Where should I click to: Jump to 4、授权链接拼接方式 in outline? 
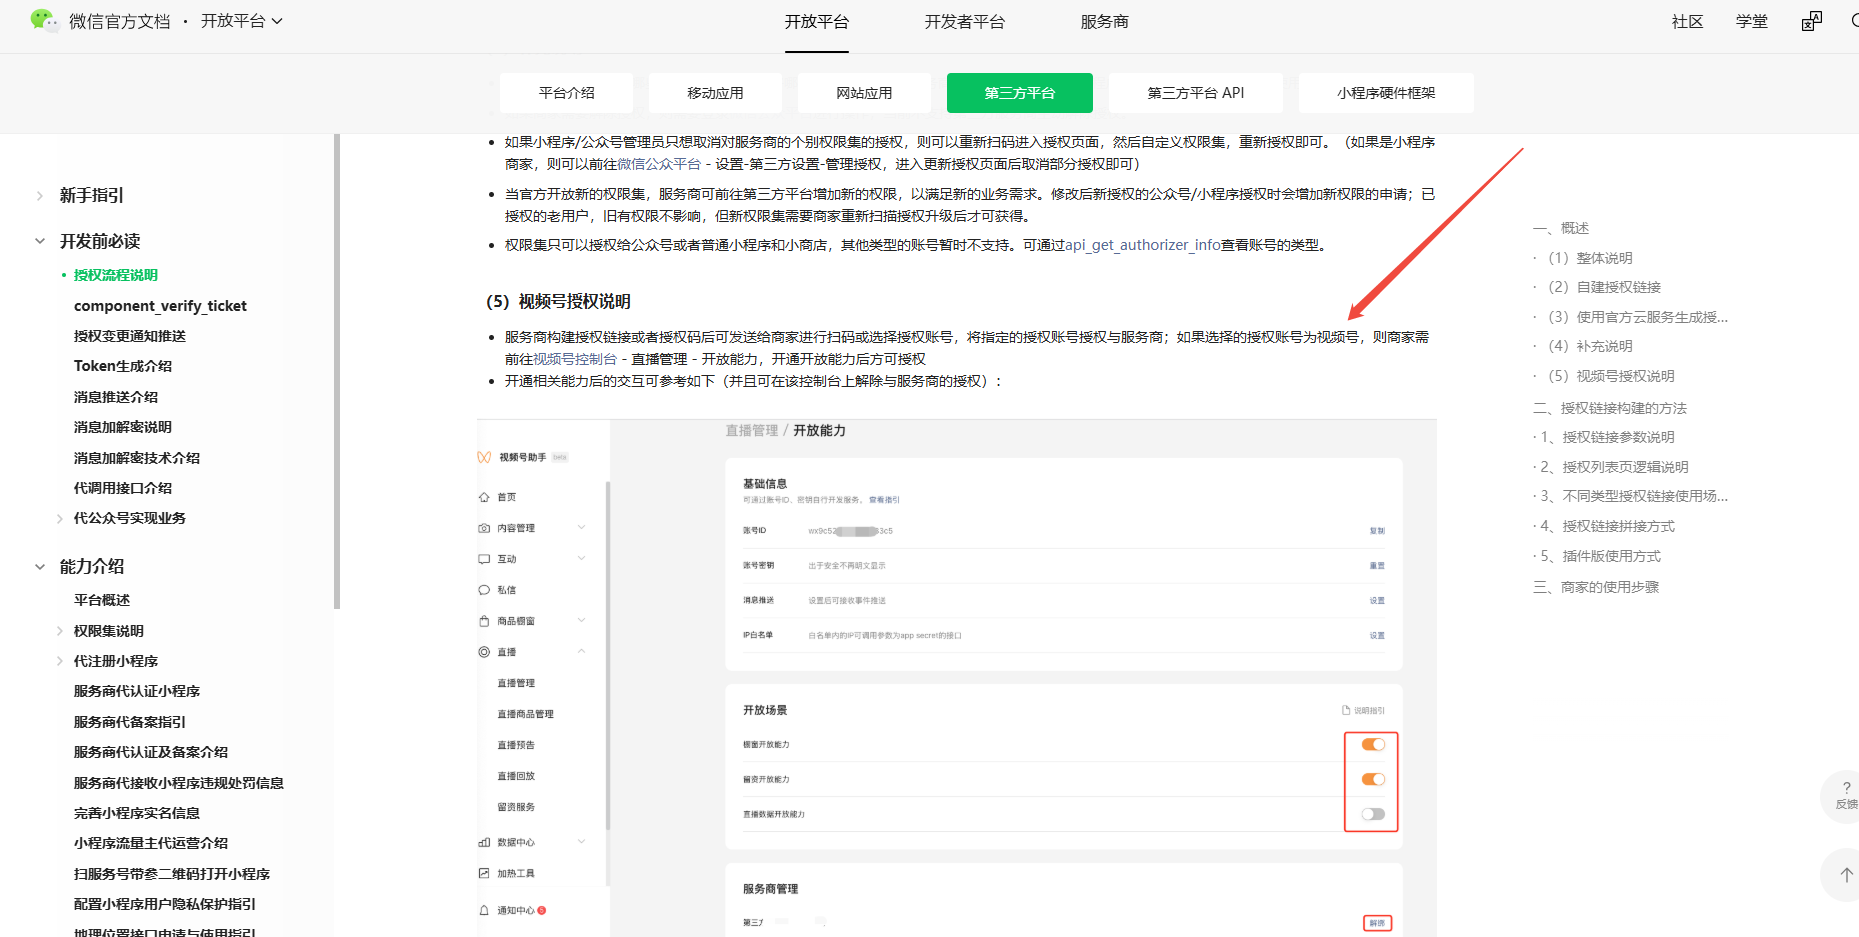(1607, 526)
